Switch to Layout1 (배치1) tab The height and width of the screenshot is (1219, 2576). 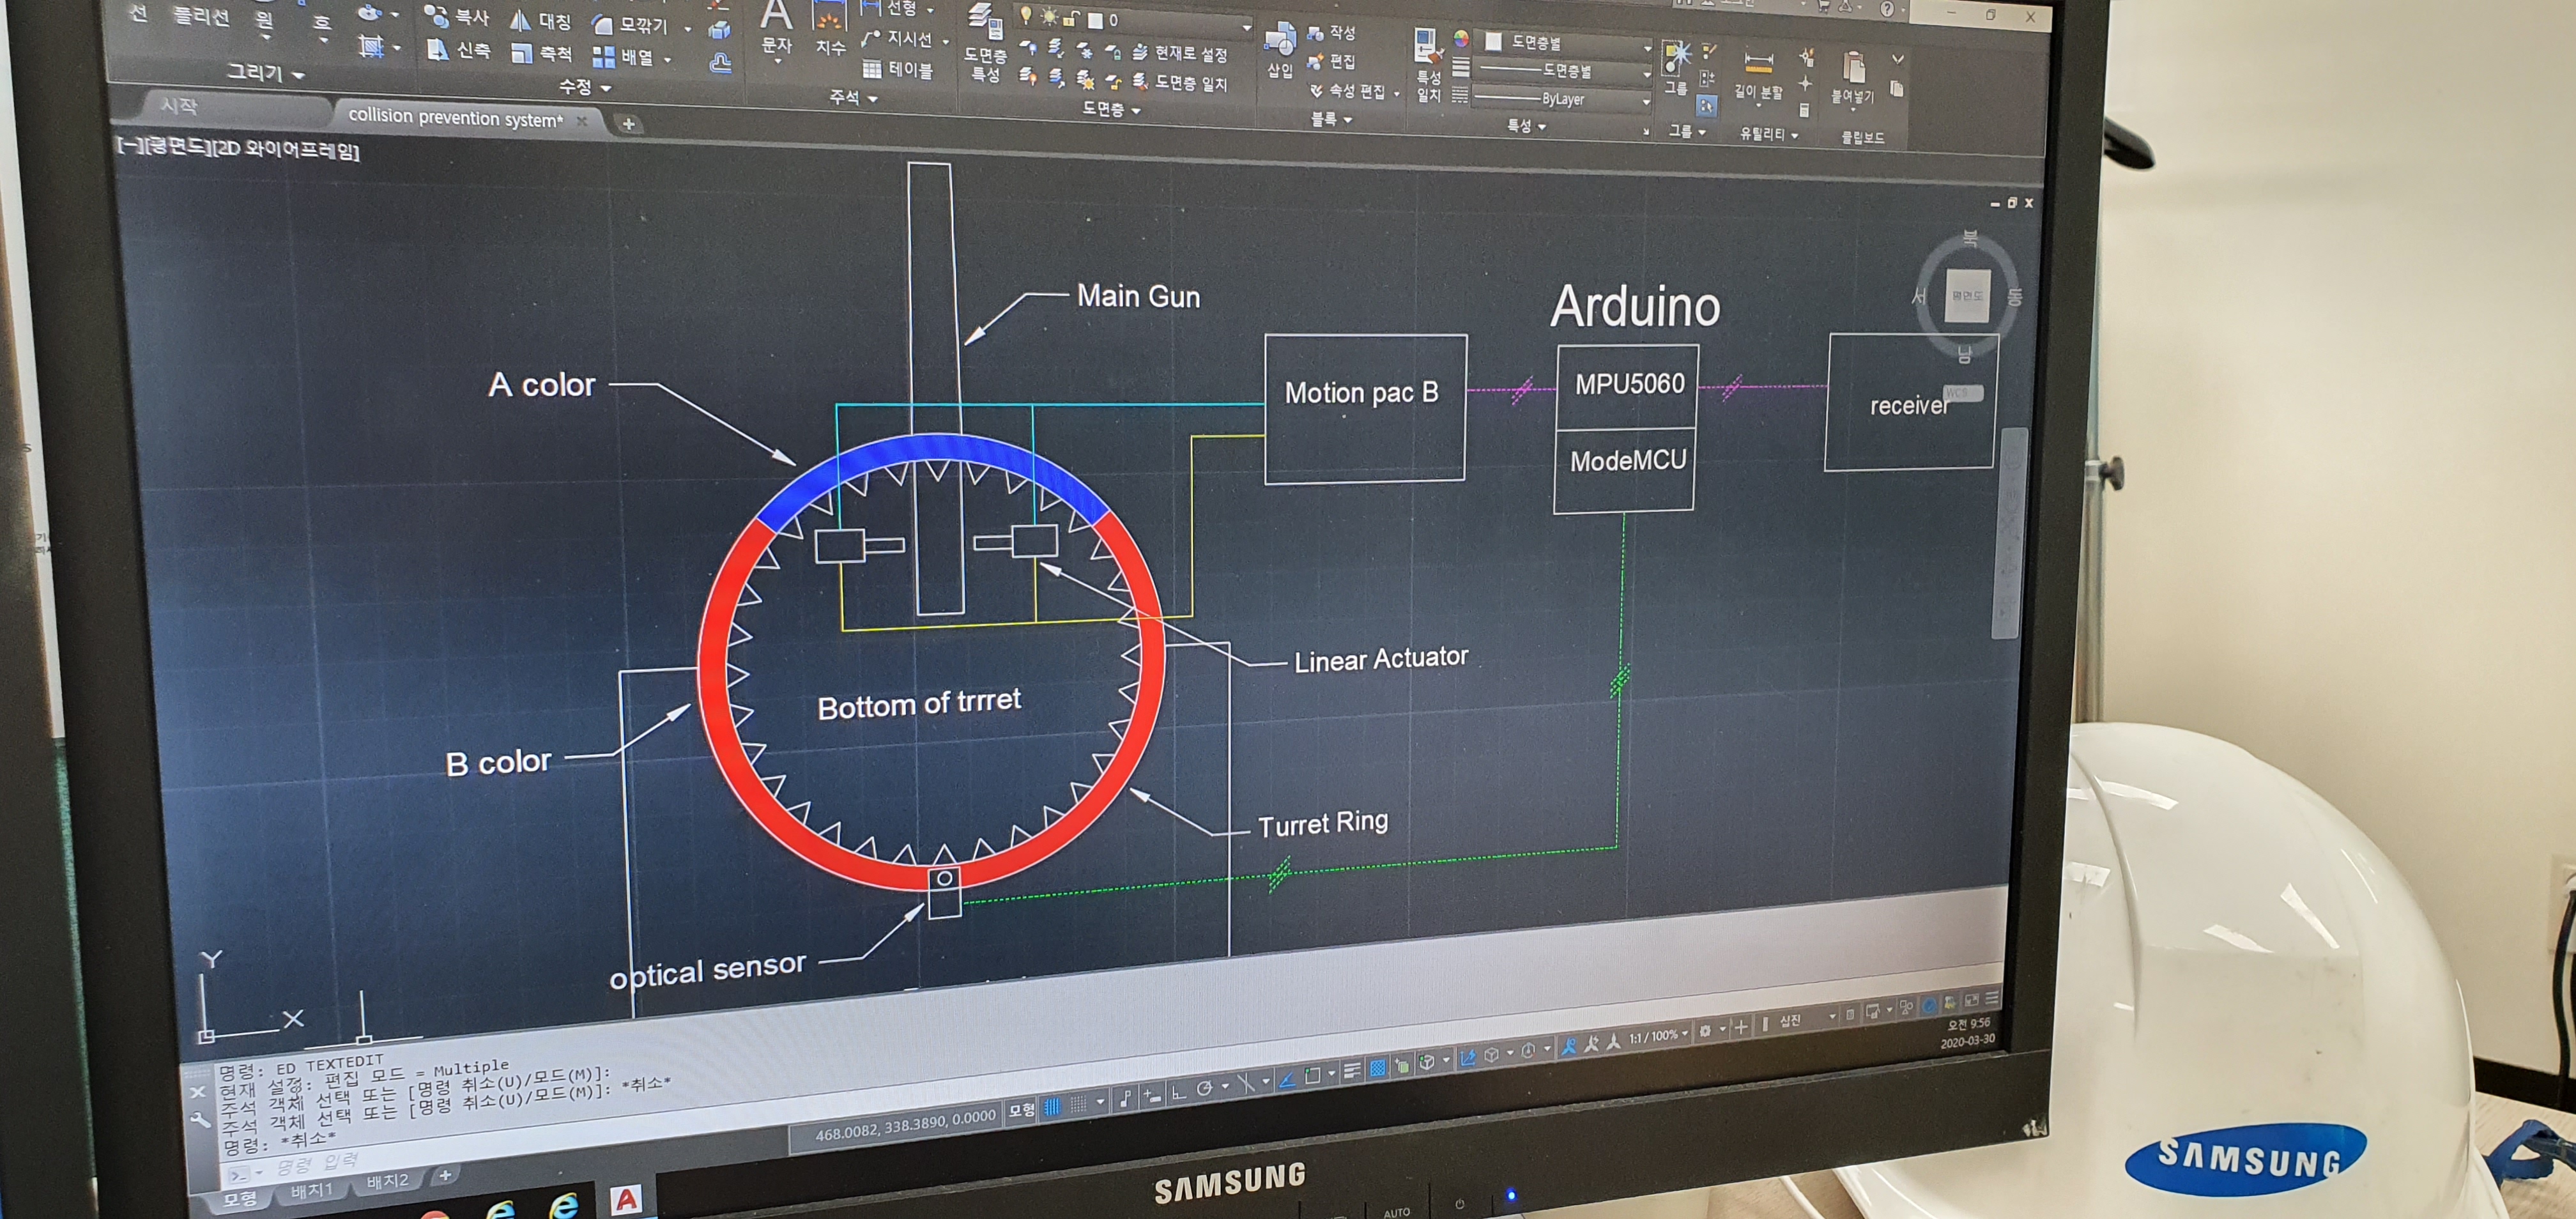pos(312,1189)
